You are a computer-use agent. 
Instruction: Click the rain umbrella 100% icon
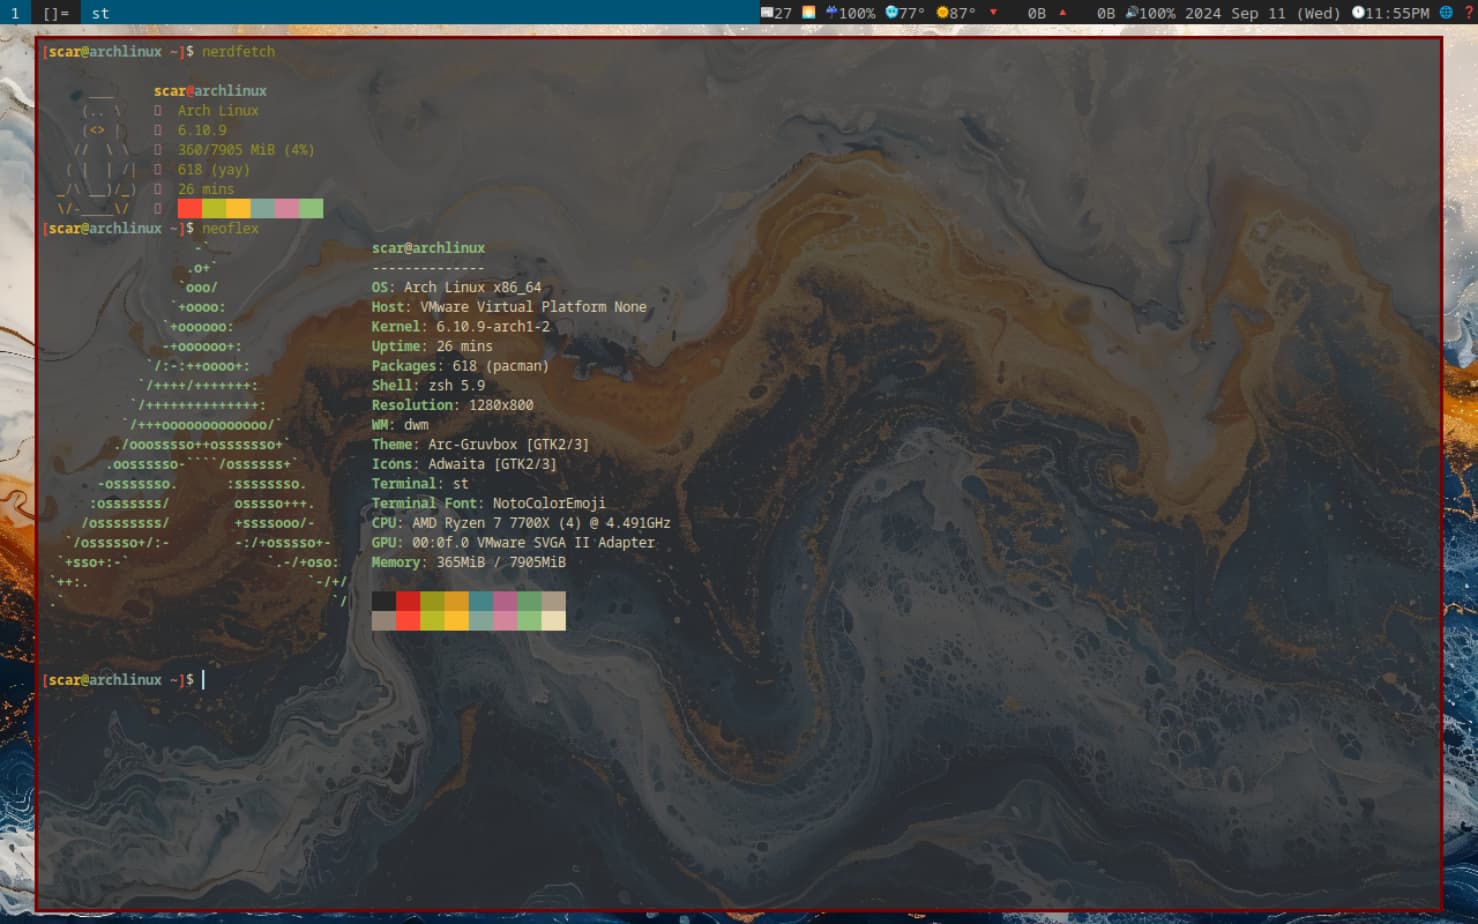coord(831,13)
